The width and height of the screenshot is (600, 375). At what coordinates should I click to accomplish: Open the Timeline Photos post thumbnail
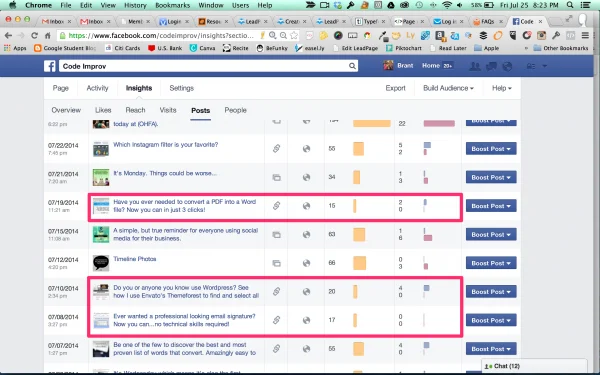101,263
